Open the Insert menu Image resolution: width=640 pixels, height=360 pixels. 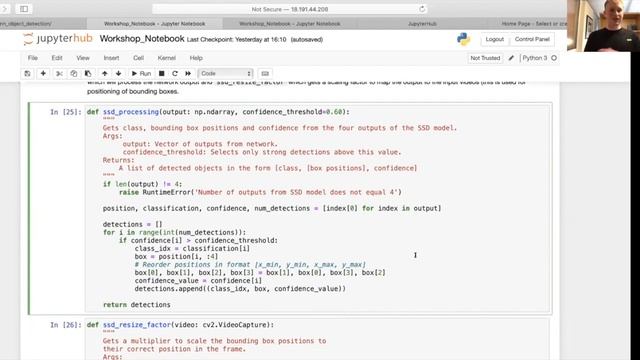[x=111, y=58]
